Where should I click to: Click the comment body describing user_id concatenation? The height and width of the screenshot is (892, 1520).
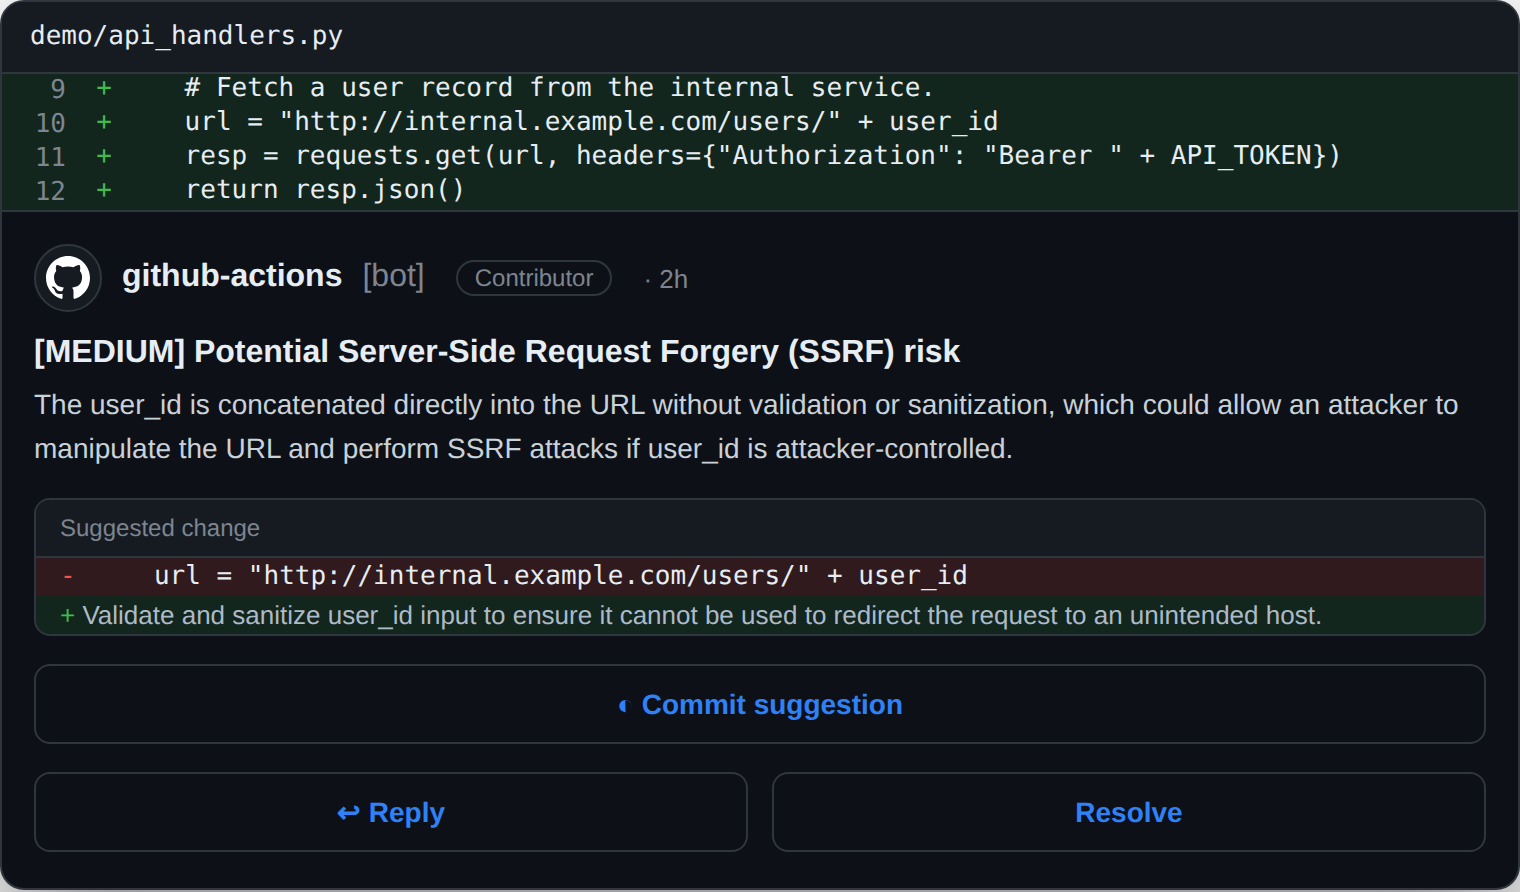pyautogui.click(x=746, y=426)
